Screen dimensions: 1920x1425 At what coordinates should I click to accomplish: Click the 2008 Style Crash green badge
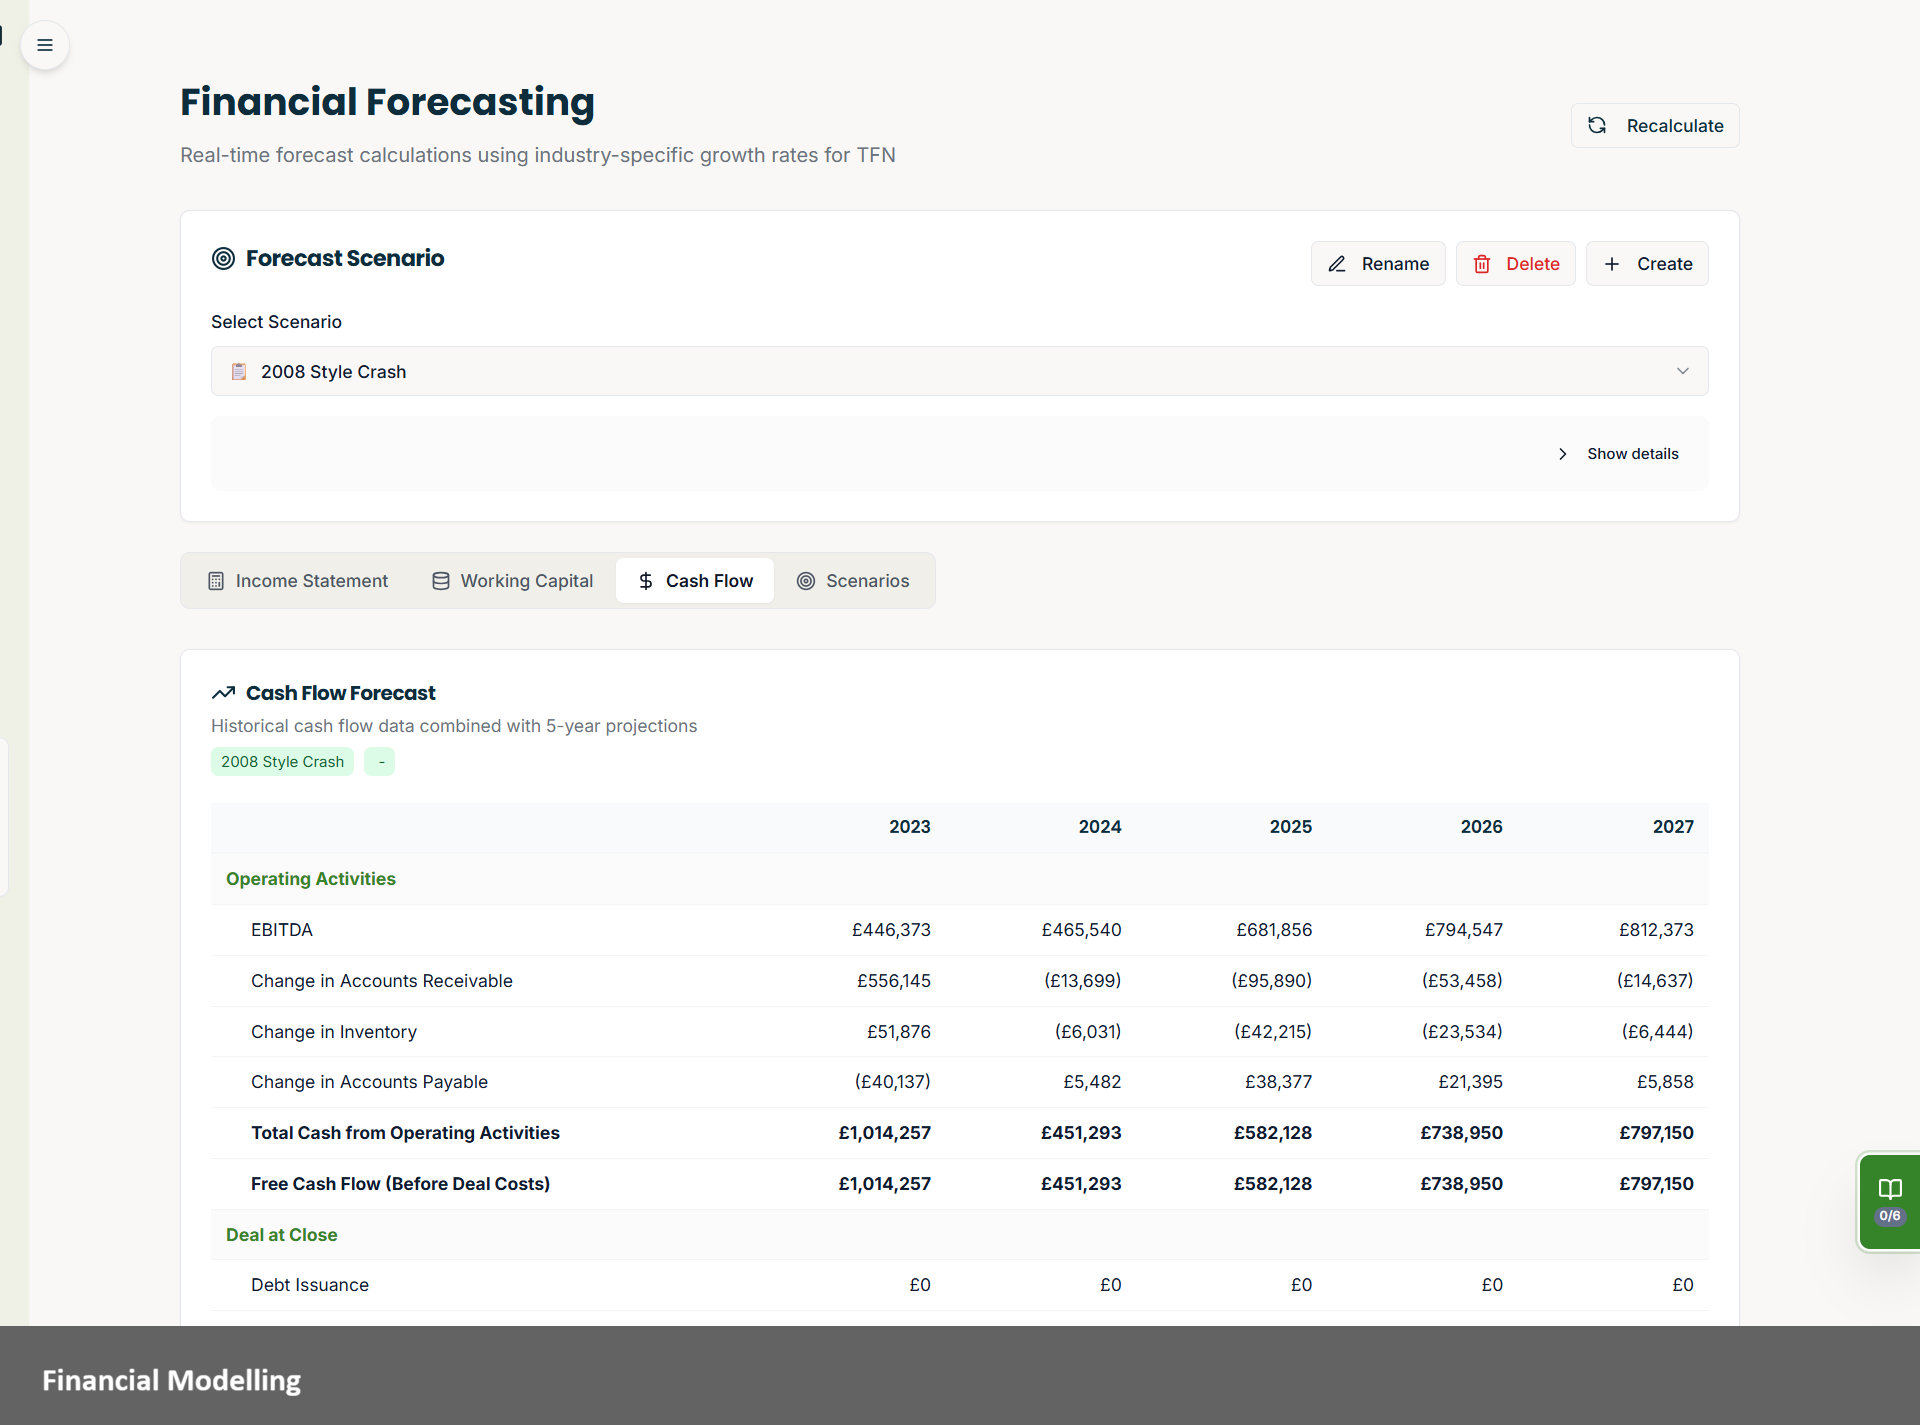click(x=282, y=762)
